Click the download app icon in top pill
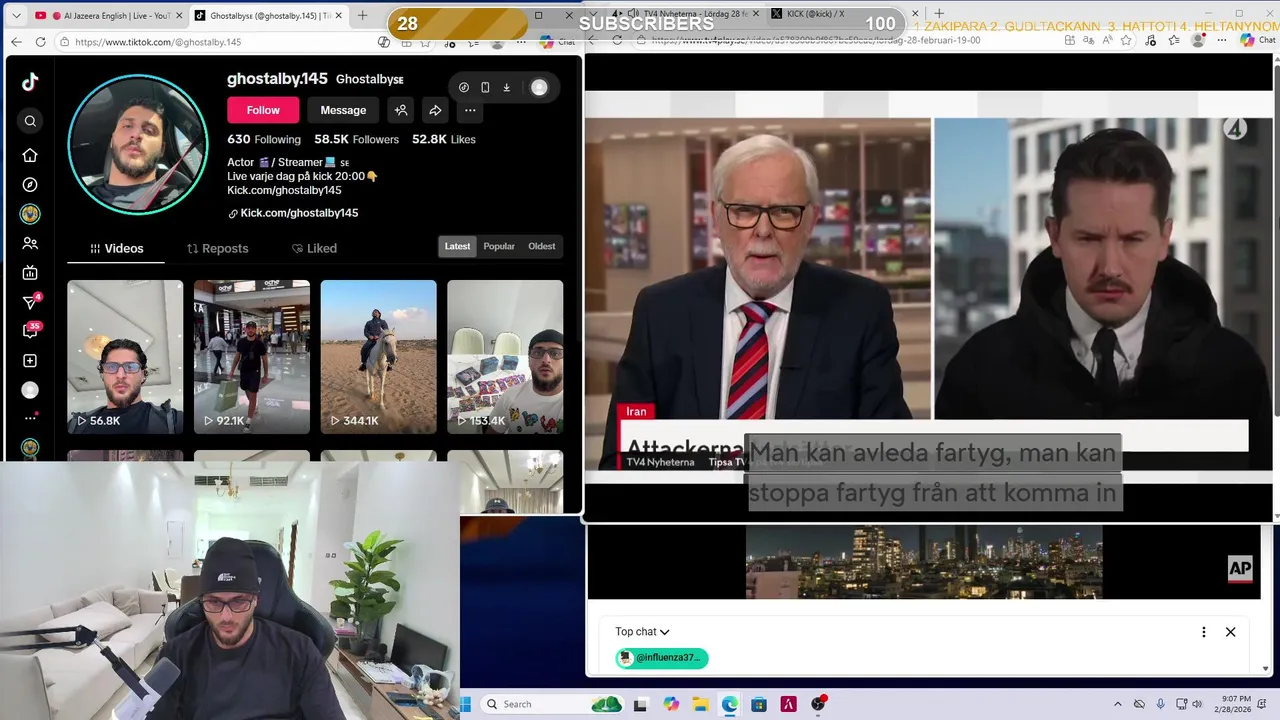 tap(506, 88)
